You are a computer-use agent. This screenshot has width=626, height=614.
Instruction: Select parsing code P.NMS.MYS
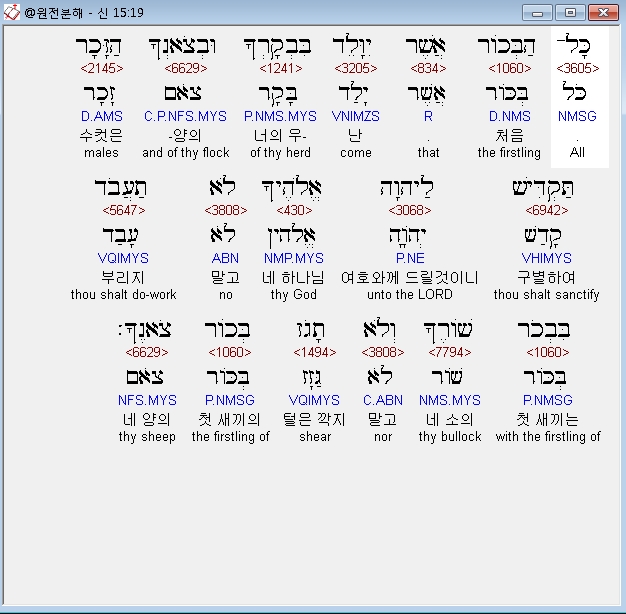[x=280, y=116]
